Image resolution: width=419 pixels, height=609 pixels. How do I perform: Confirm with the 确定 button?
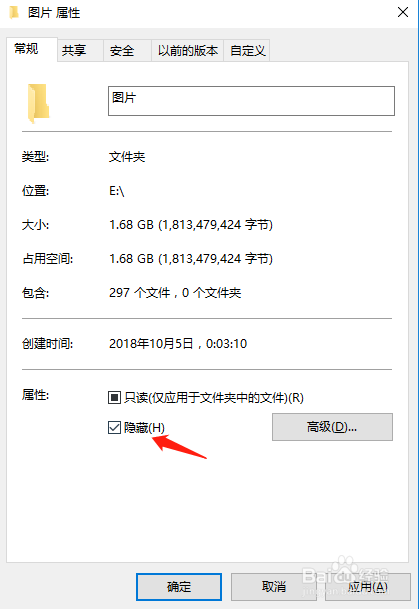tap(179, 586)
